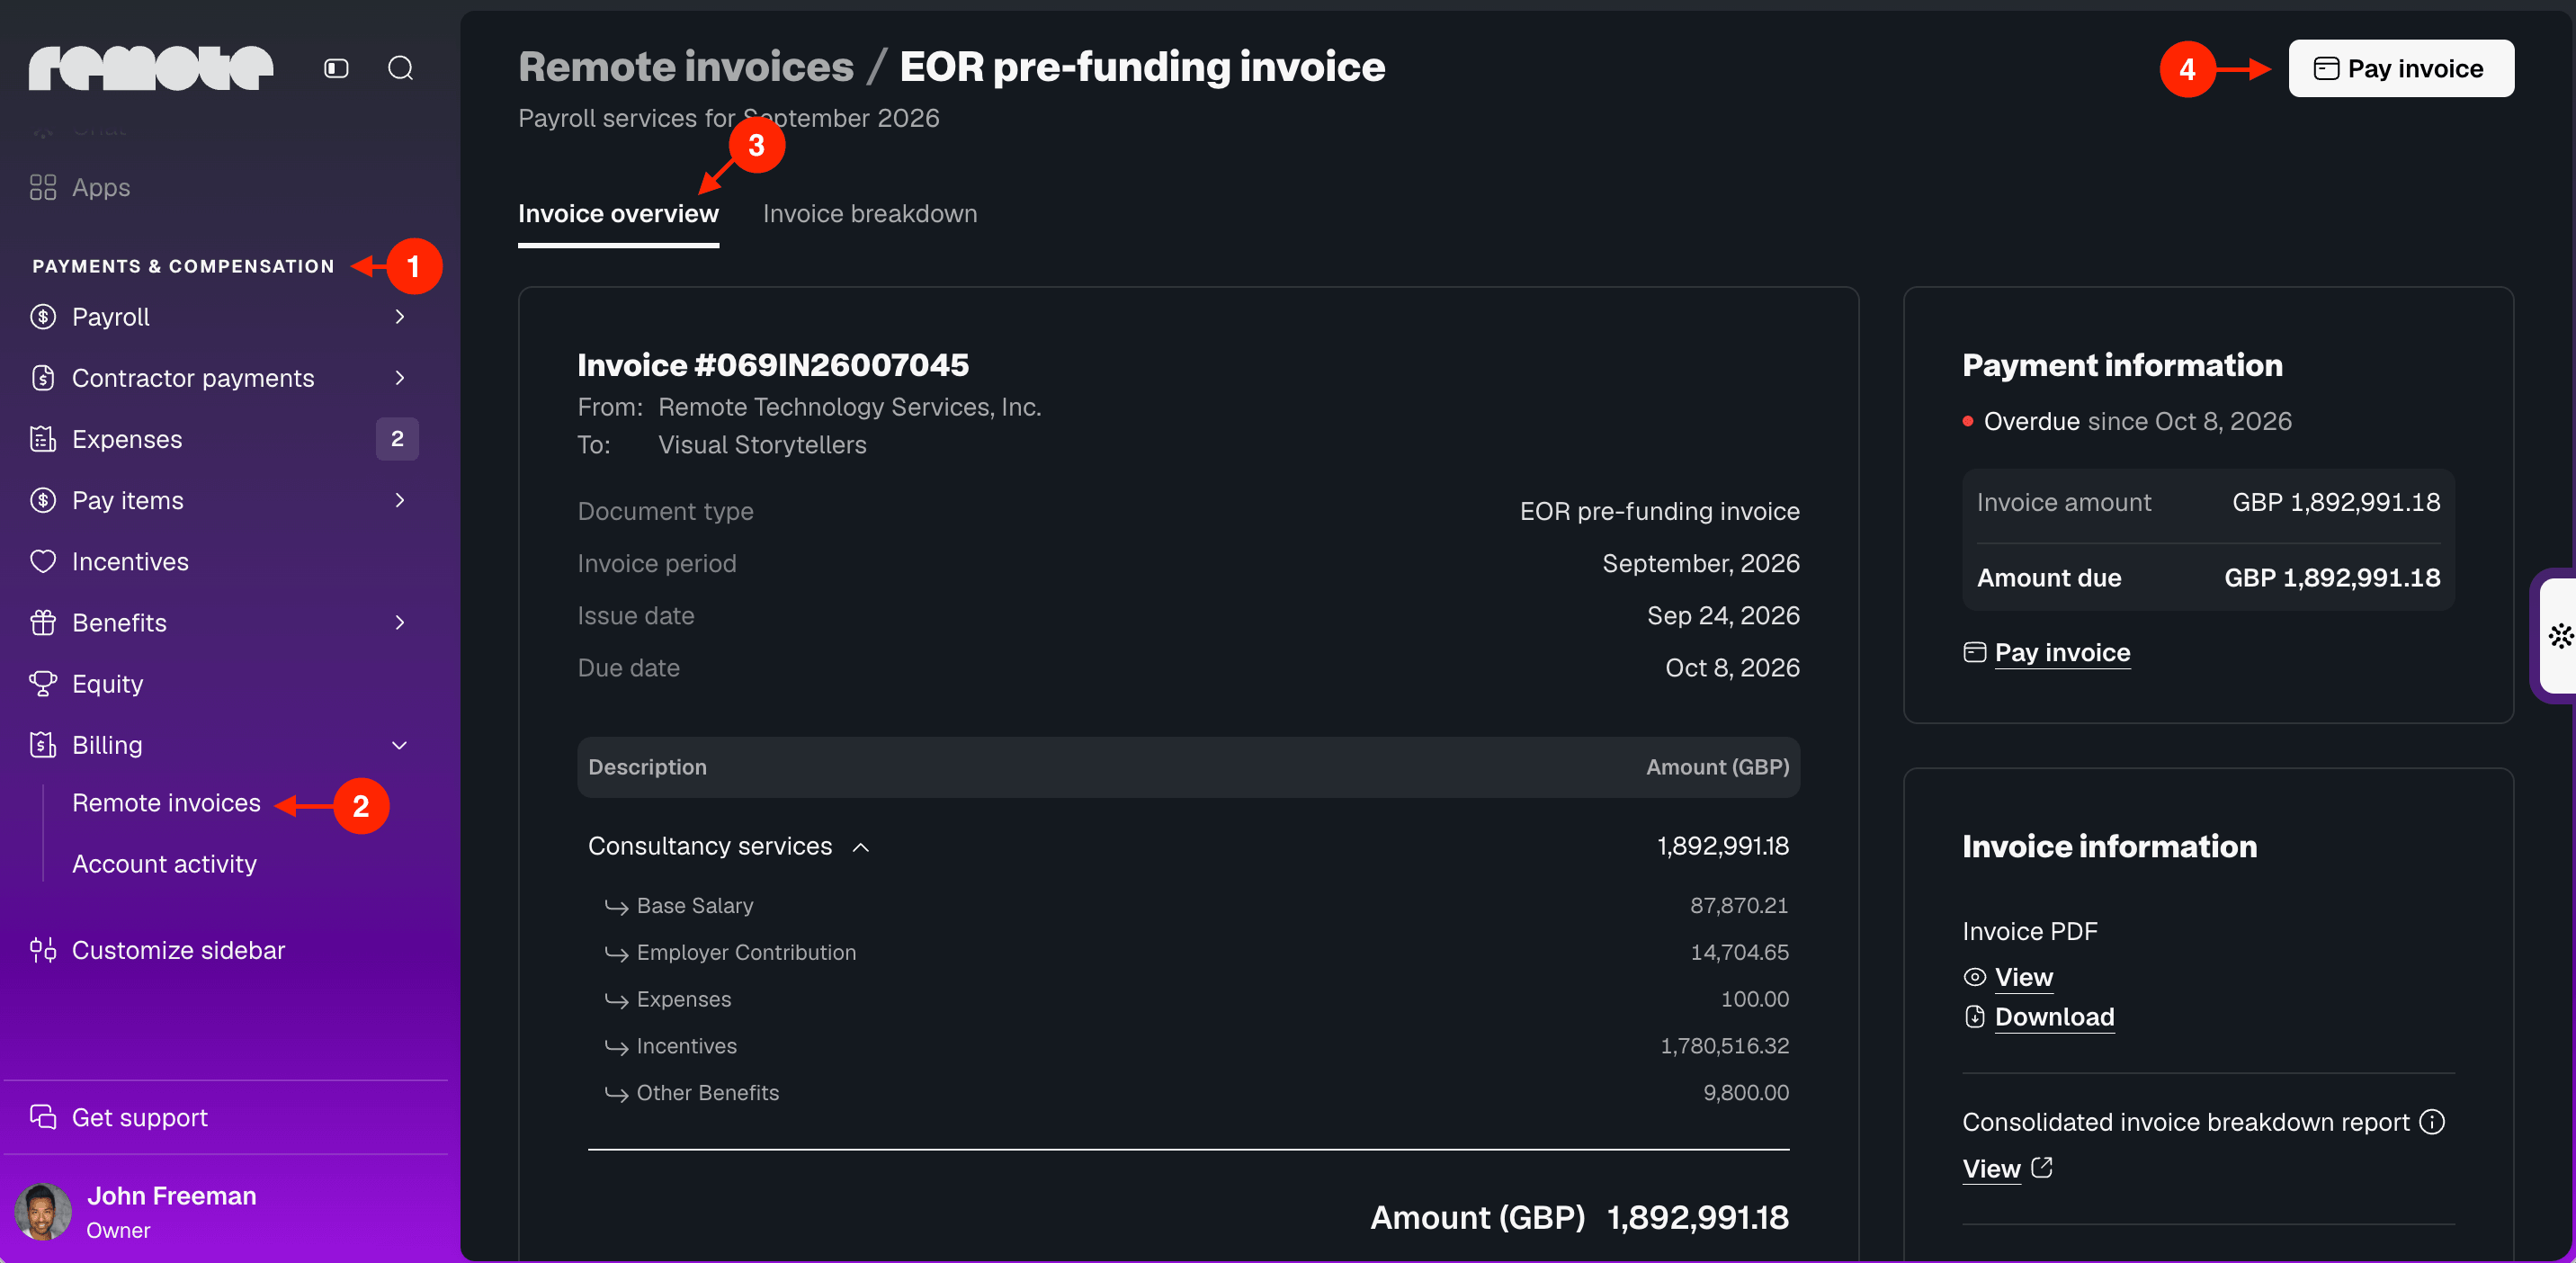Open Incentives in sidebar
2576x1263 pixels.
pos(130,561)
